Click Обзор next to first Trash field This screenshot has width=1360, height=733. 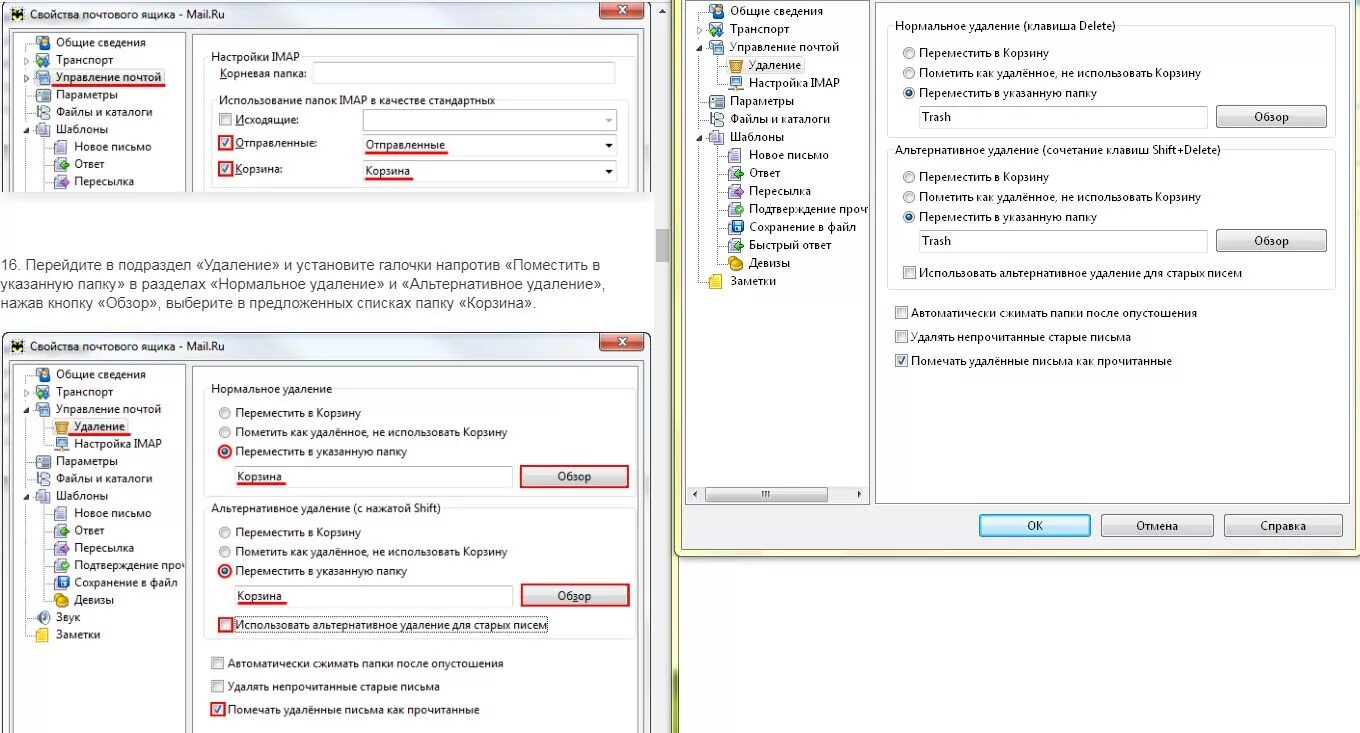click(1271, 117)
